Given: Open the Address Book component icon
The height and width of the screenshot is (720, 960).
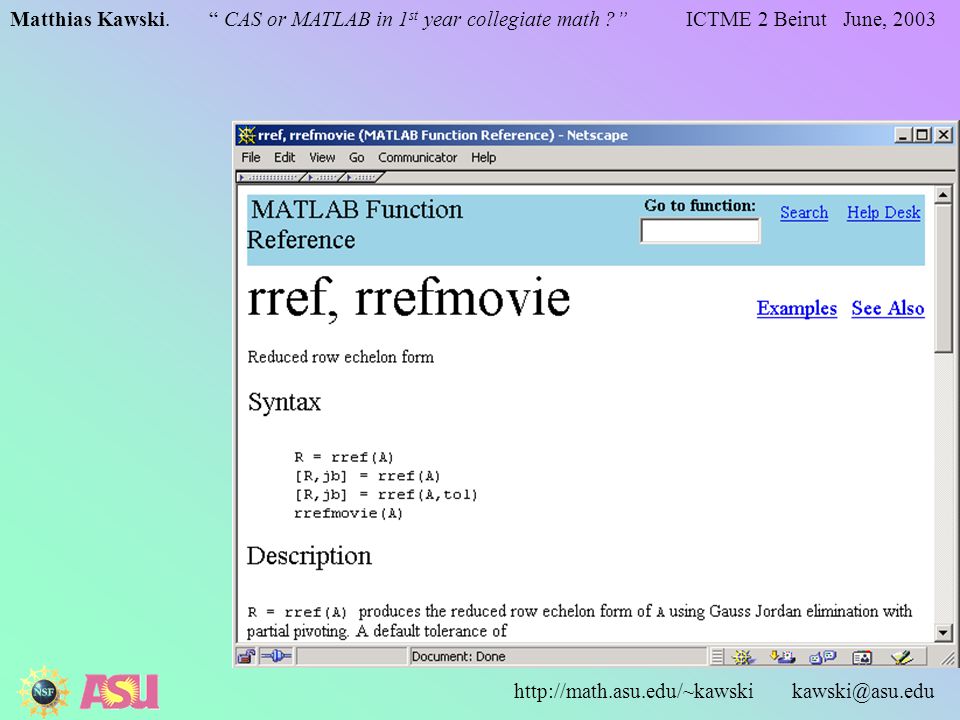Looking at the screenshot, I should coord(862,657).
